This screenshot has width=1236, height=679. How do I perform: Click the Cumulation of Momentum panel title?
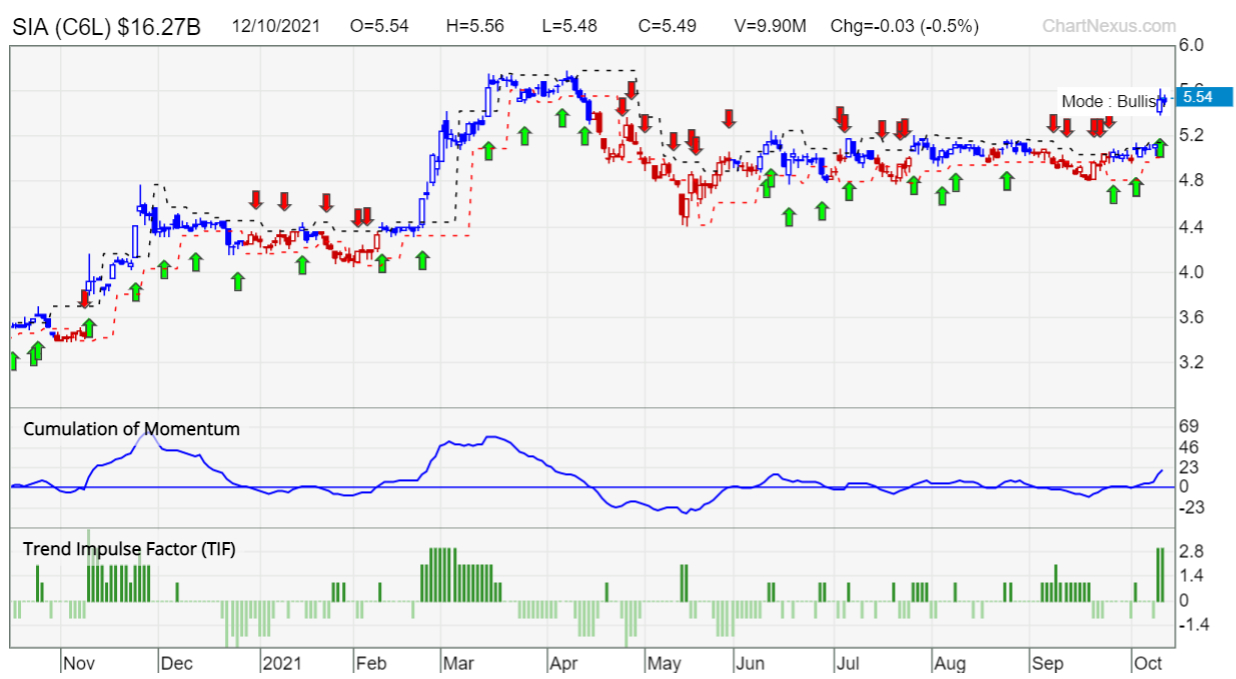click(131, 429)
